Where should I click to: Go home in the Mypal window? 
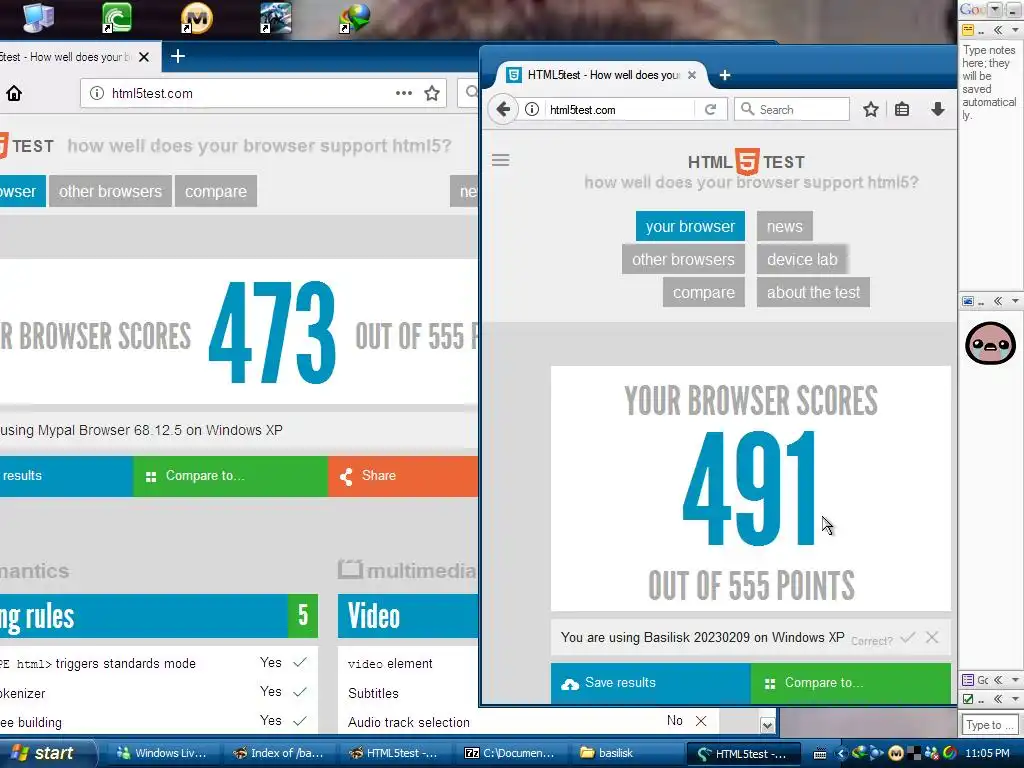[x=14, y=93]
